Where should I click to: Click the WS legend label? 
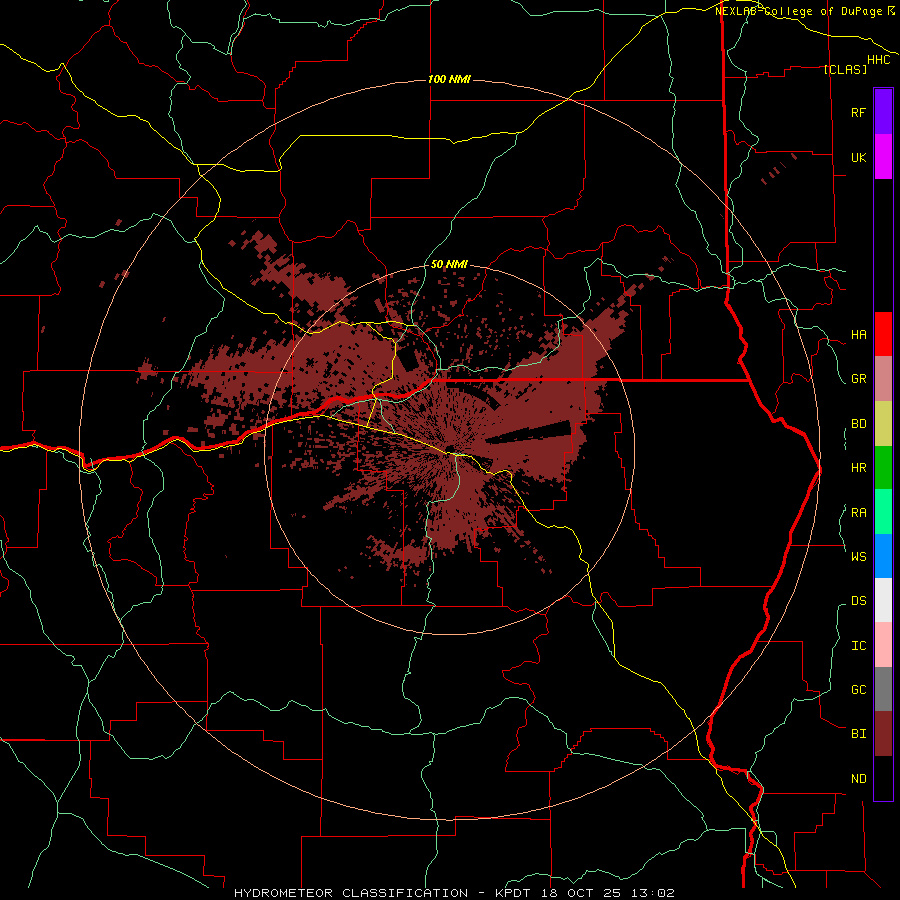tap(858, 557)
